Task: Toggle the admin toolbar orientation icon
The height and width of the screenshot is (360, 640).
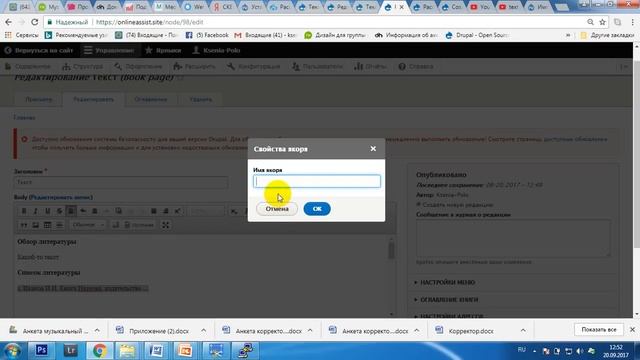Action: (624, 67)
